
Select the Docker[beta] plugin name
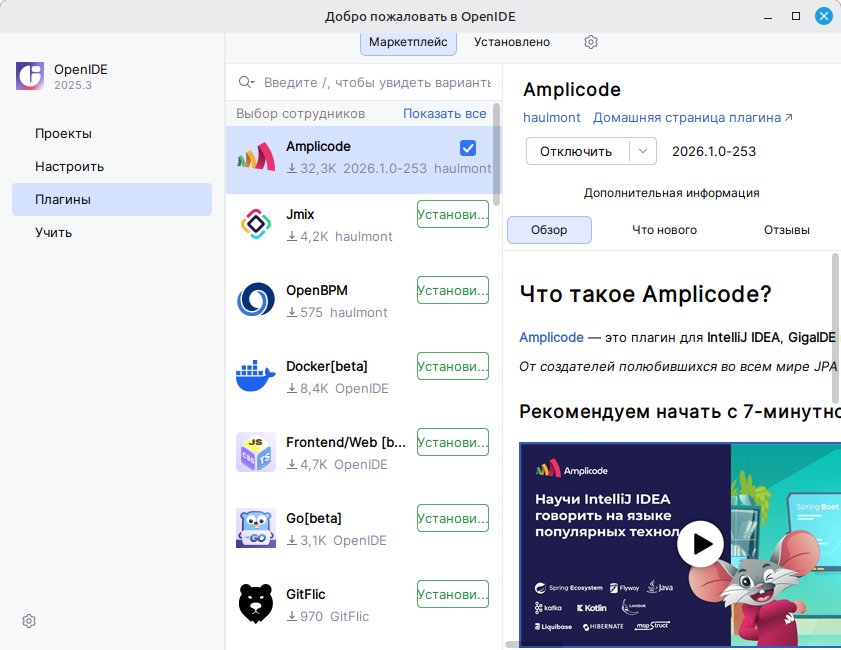click(x=327, y=366)
